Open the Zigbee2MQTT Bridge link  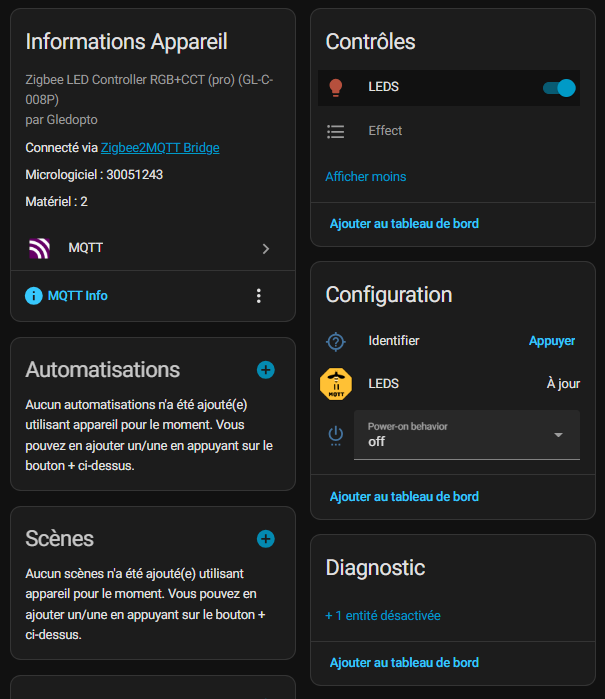pyautogui.click(x=160, y=148)
